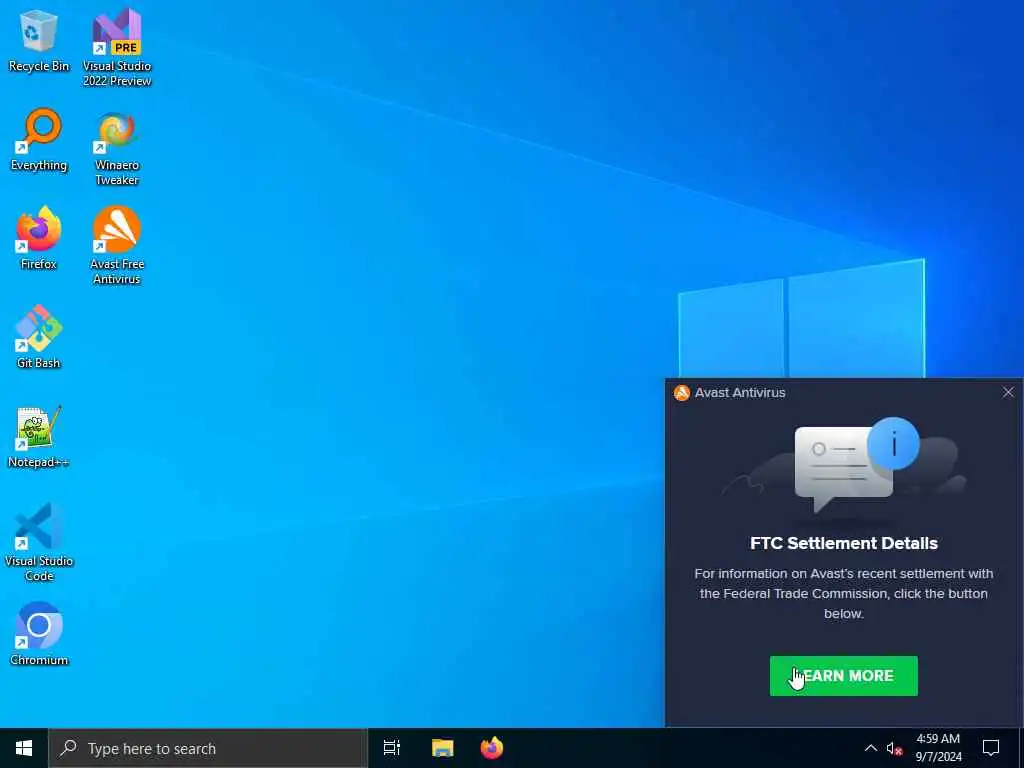This screenshot has height=768, width=1024.
Task: Click the FTC Settlement Details heading
Action: 844,543
